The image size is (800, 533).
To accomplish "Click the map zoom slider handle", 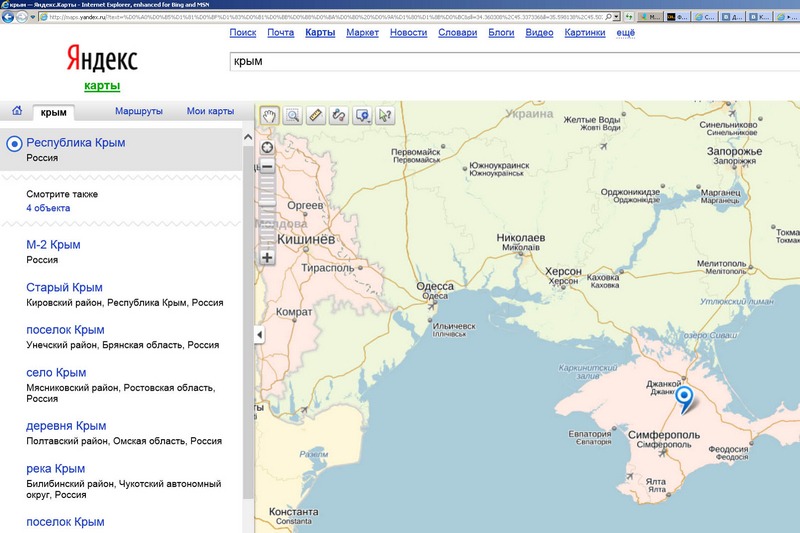I will coord(267,202).
